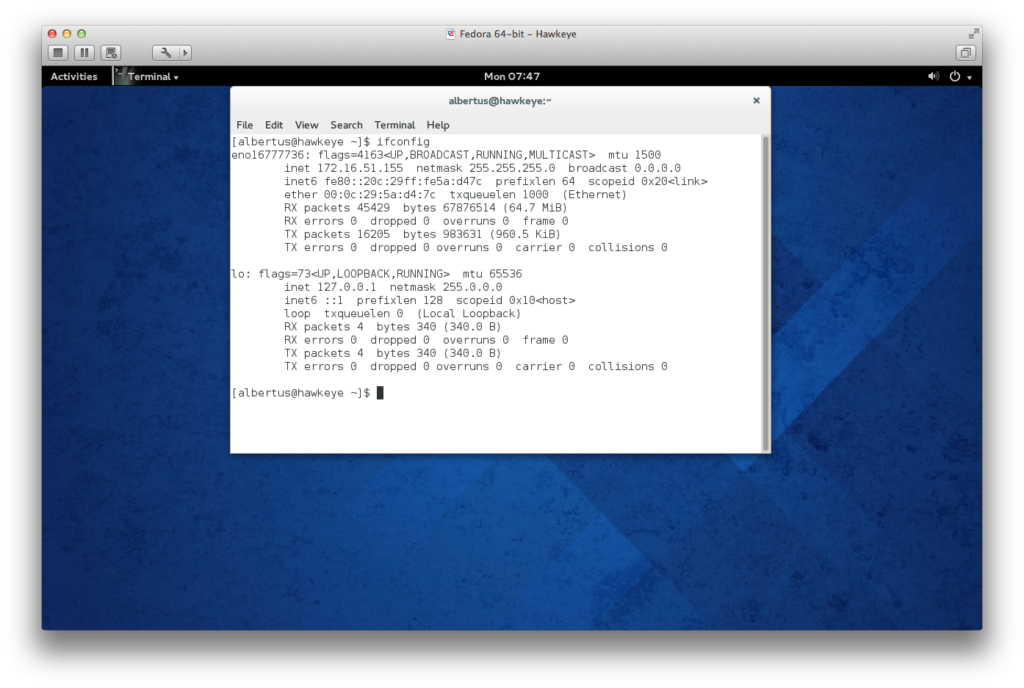The width and height of the screenshot is (1024, 688).
Task: Open the Terminal menu in menubar
Action: coord(394,125)
